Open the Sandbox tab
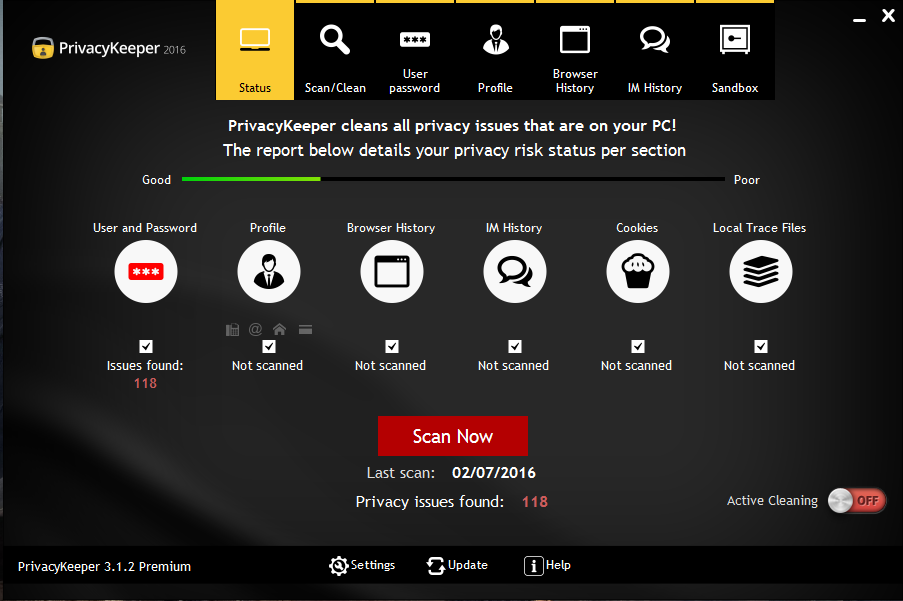This screenshot has height=601, width=903. coord(735,51)
